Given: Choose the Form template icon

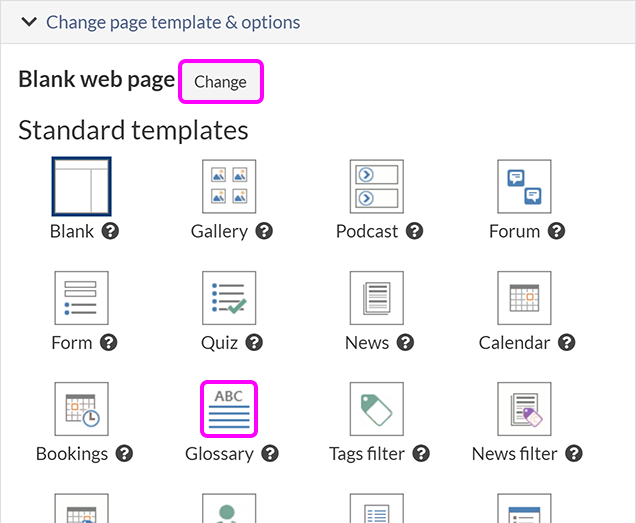Looking at the screenshot, I should coord(81,298).
